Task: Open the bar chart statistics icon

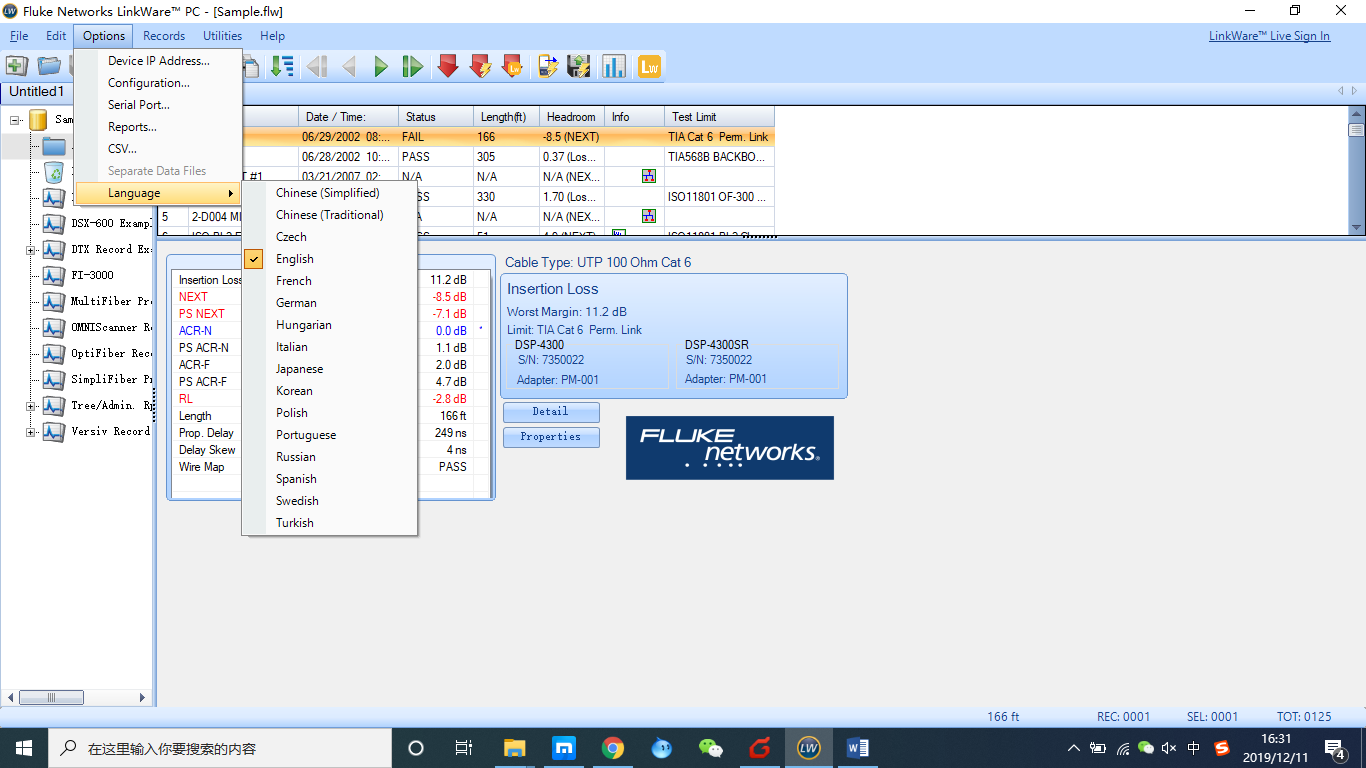Action: pos(613,67)
